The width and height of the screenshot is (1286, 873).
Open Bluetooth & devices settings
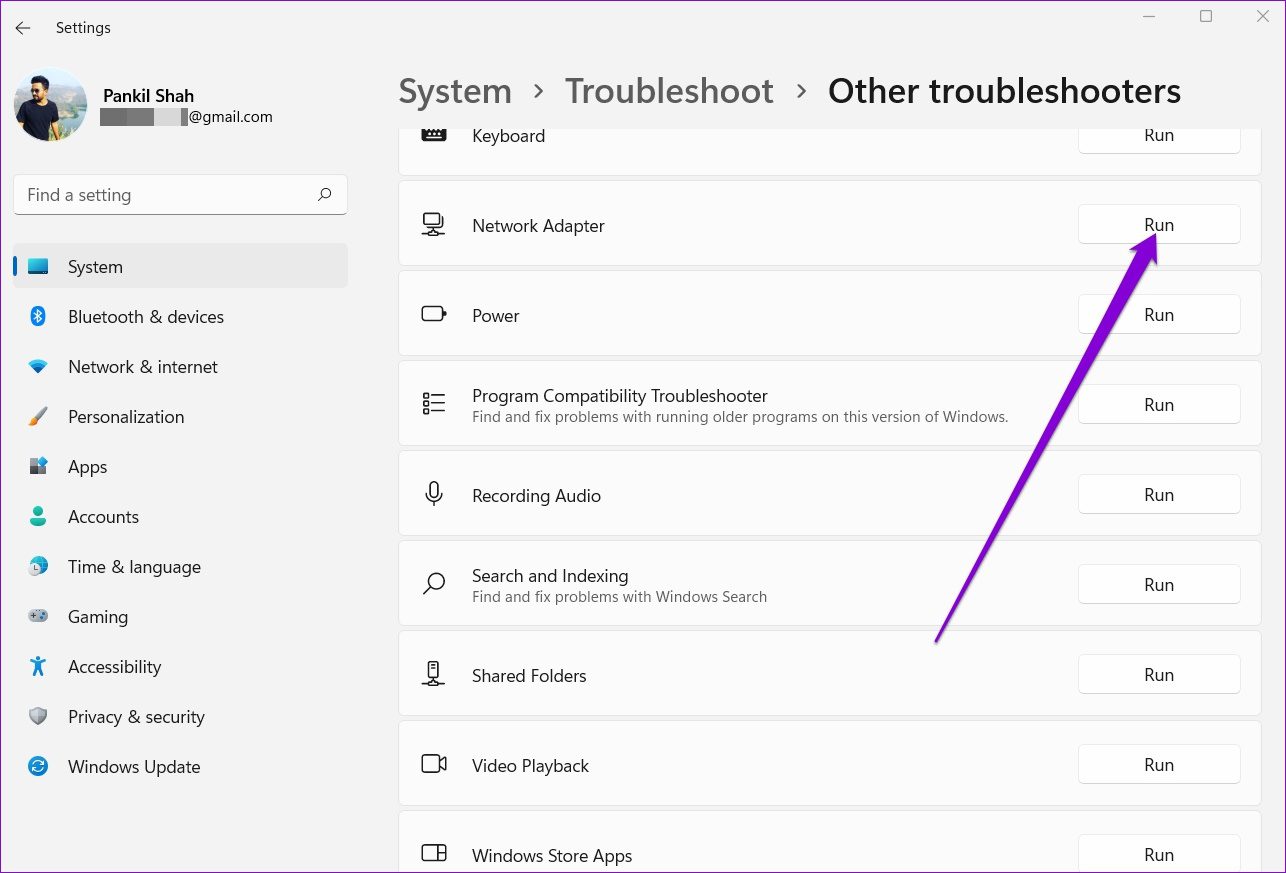click(x=180, y=317)
